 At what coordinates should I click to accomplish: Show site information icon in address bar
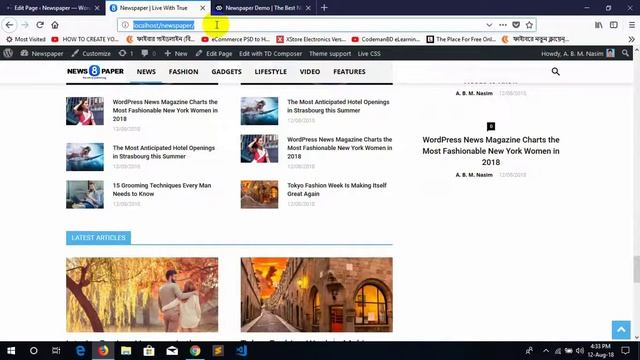coord(125,25)
